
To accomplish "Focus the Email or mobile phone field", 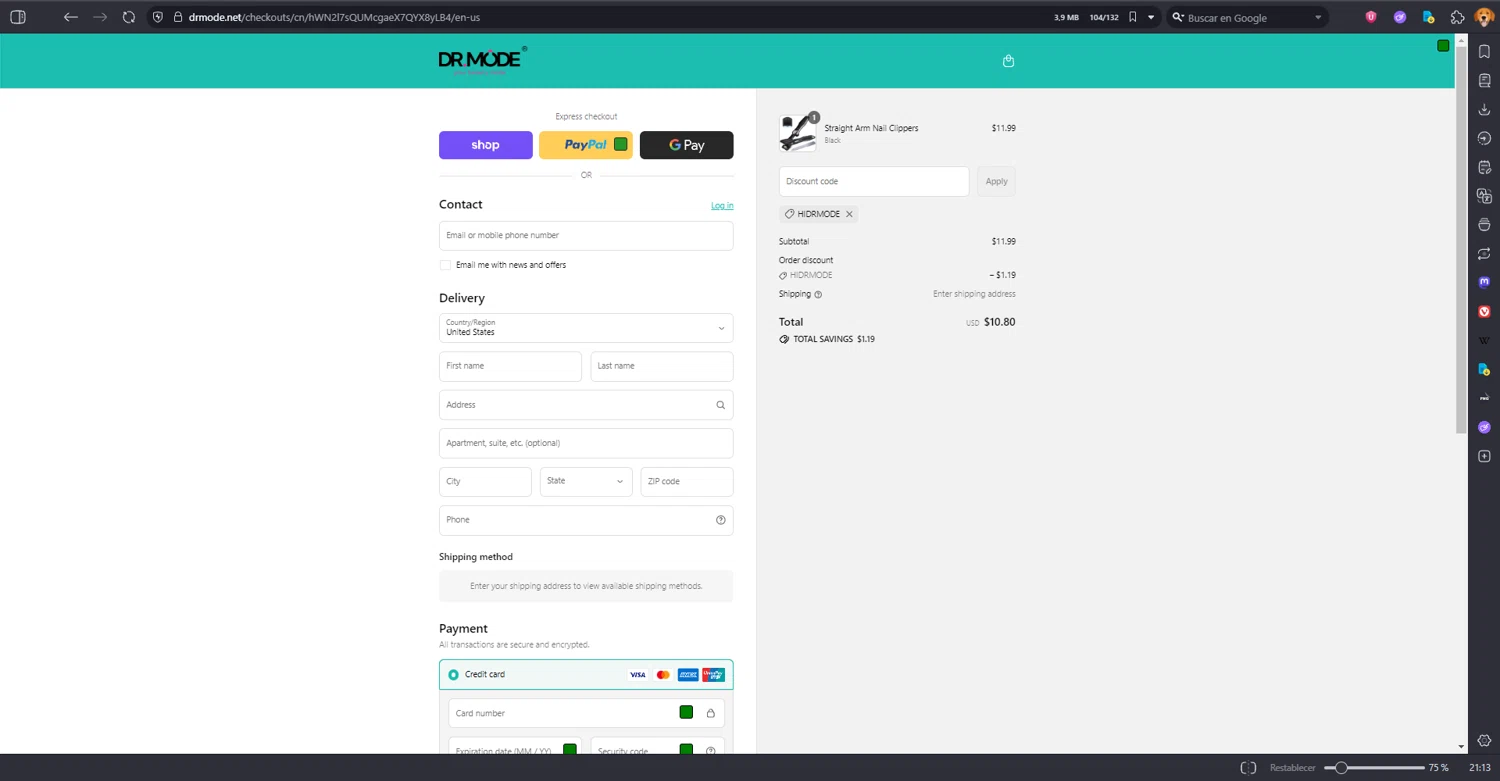I will (586, 236).
